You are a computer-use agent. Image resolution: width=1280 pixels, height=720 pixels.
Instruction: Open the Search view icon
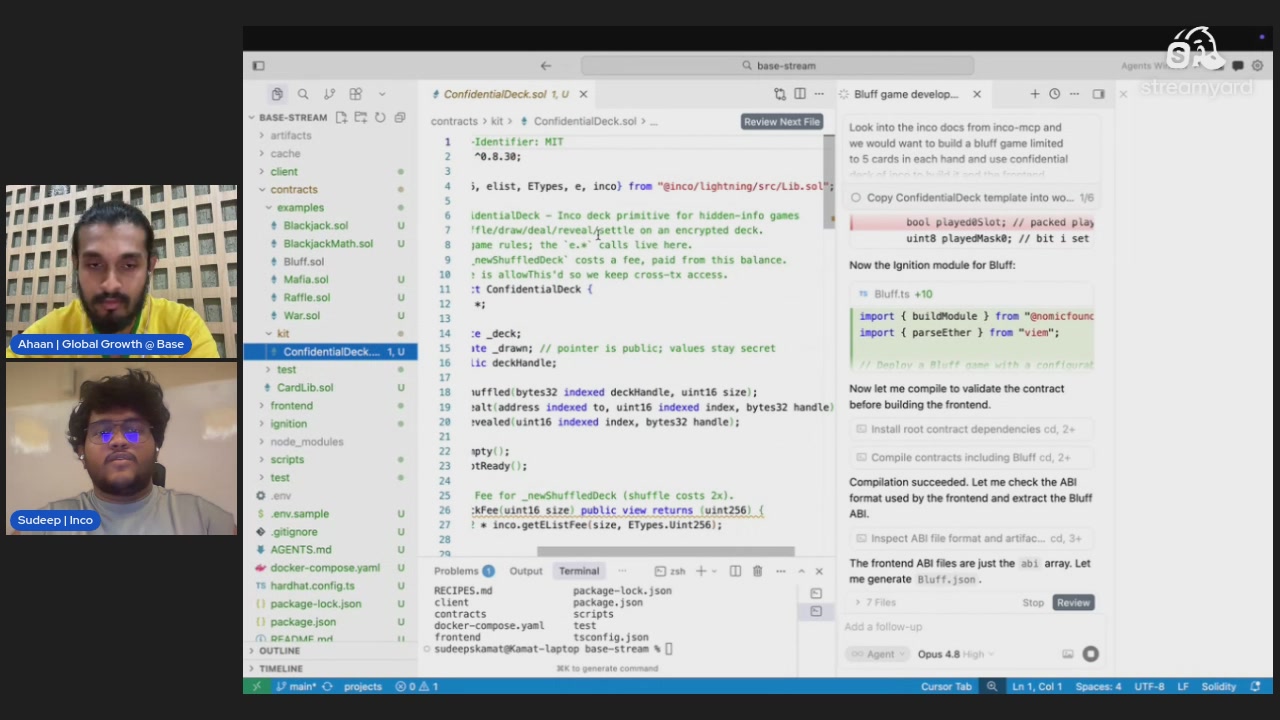pos(303,94)
